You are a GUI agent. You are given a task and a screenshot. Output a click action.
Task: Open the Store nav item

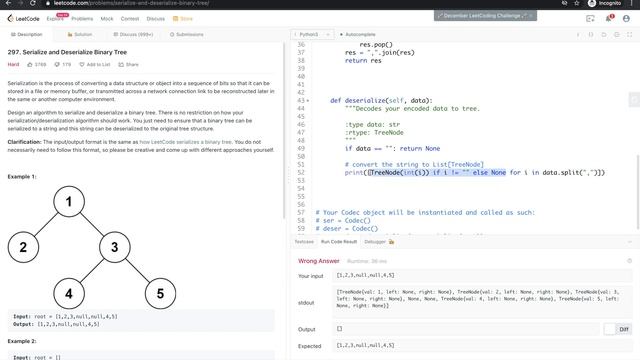coord(183,19)
